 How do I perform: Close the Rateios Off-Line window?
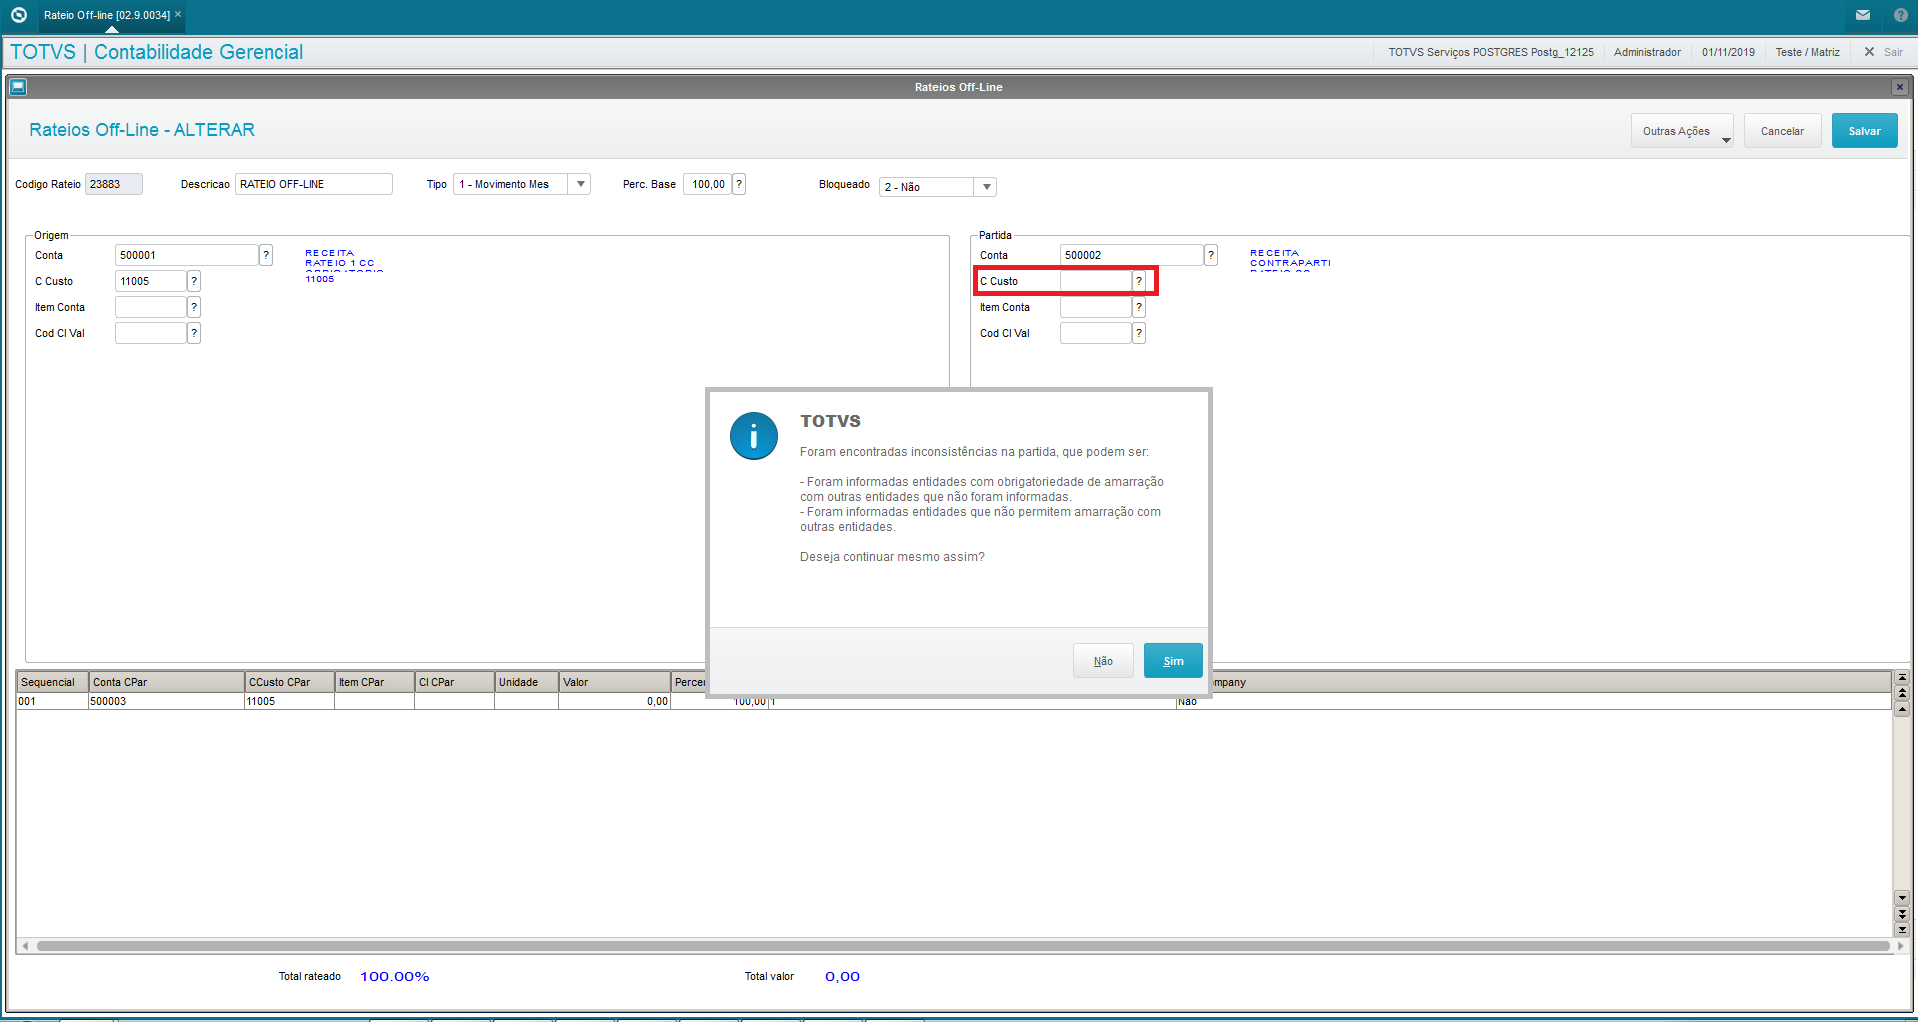tap(1899, 87)
